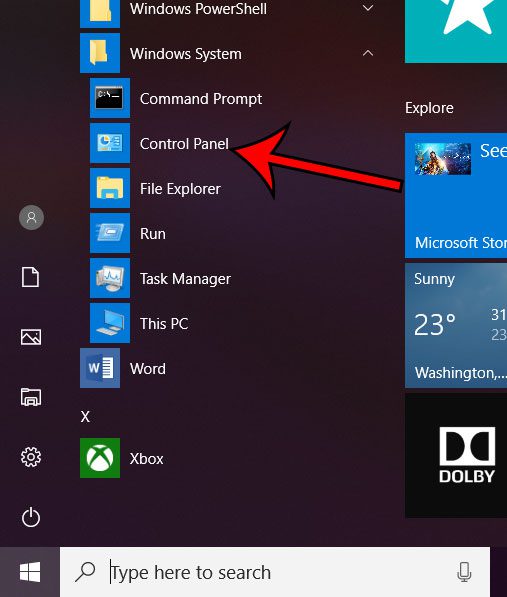Click the search magnifier icon

tap(85, 572)
